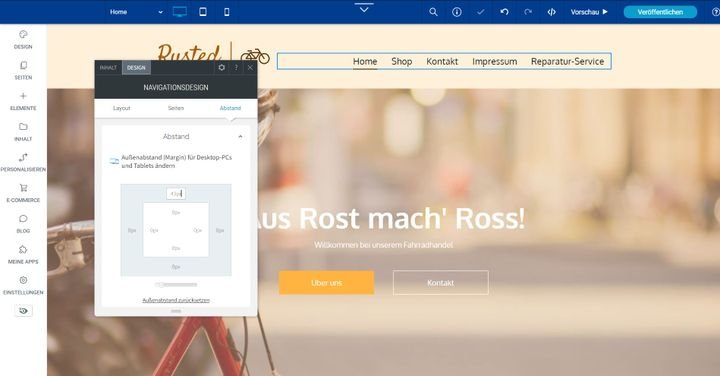Select the Layout tab

(x=122, y=108)
